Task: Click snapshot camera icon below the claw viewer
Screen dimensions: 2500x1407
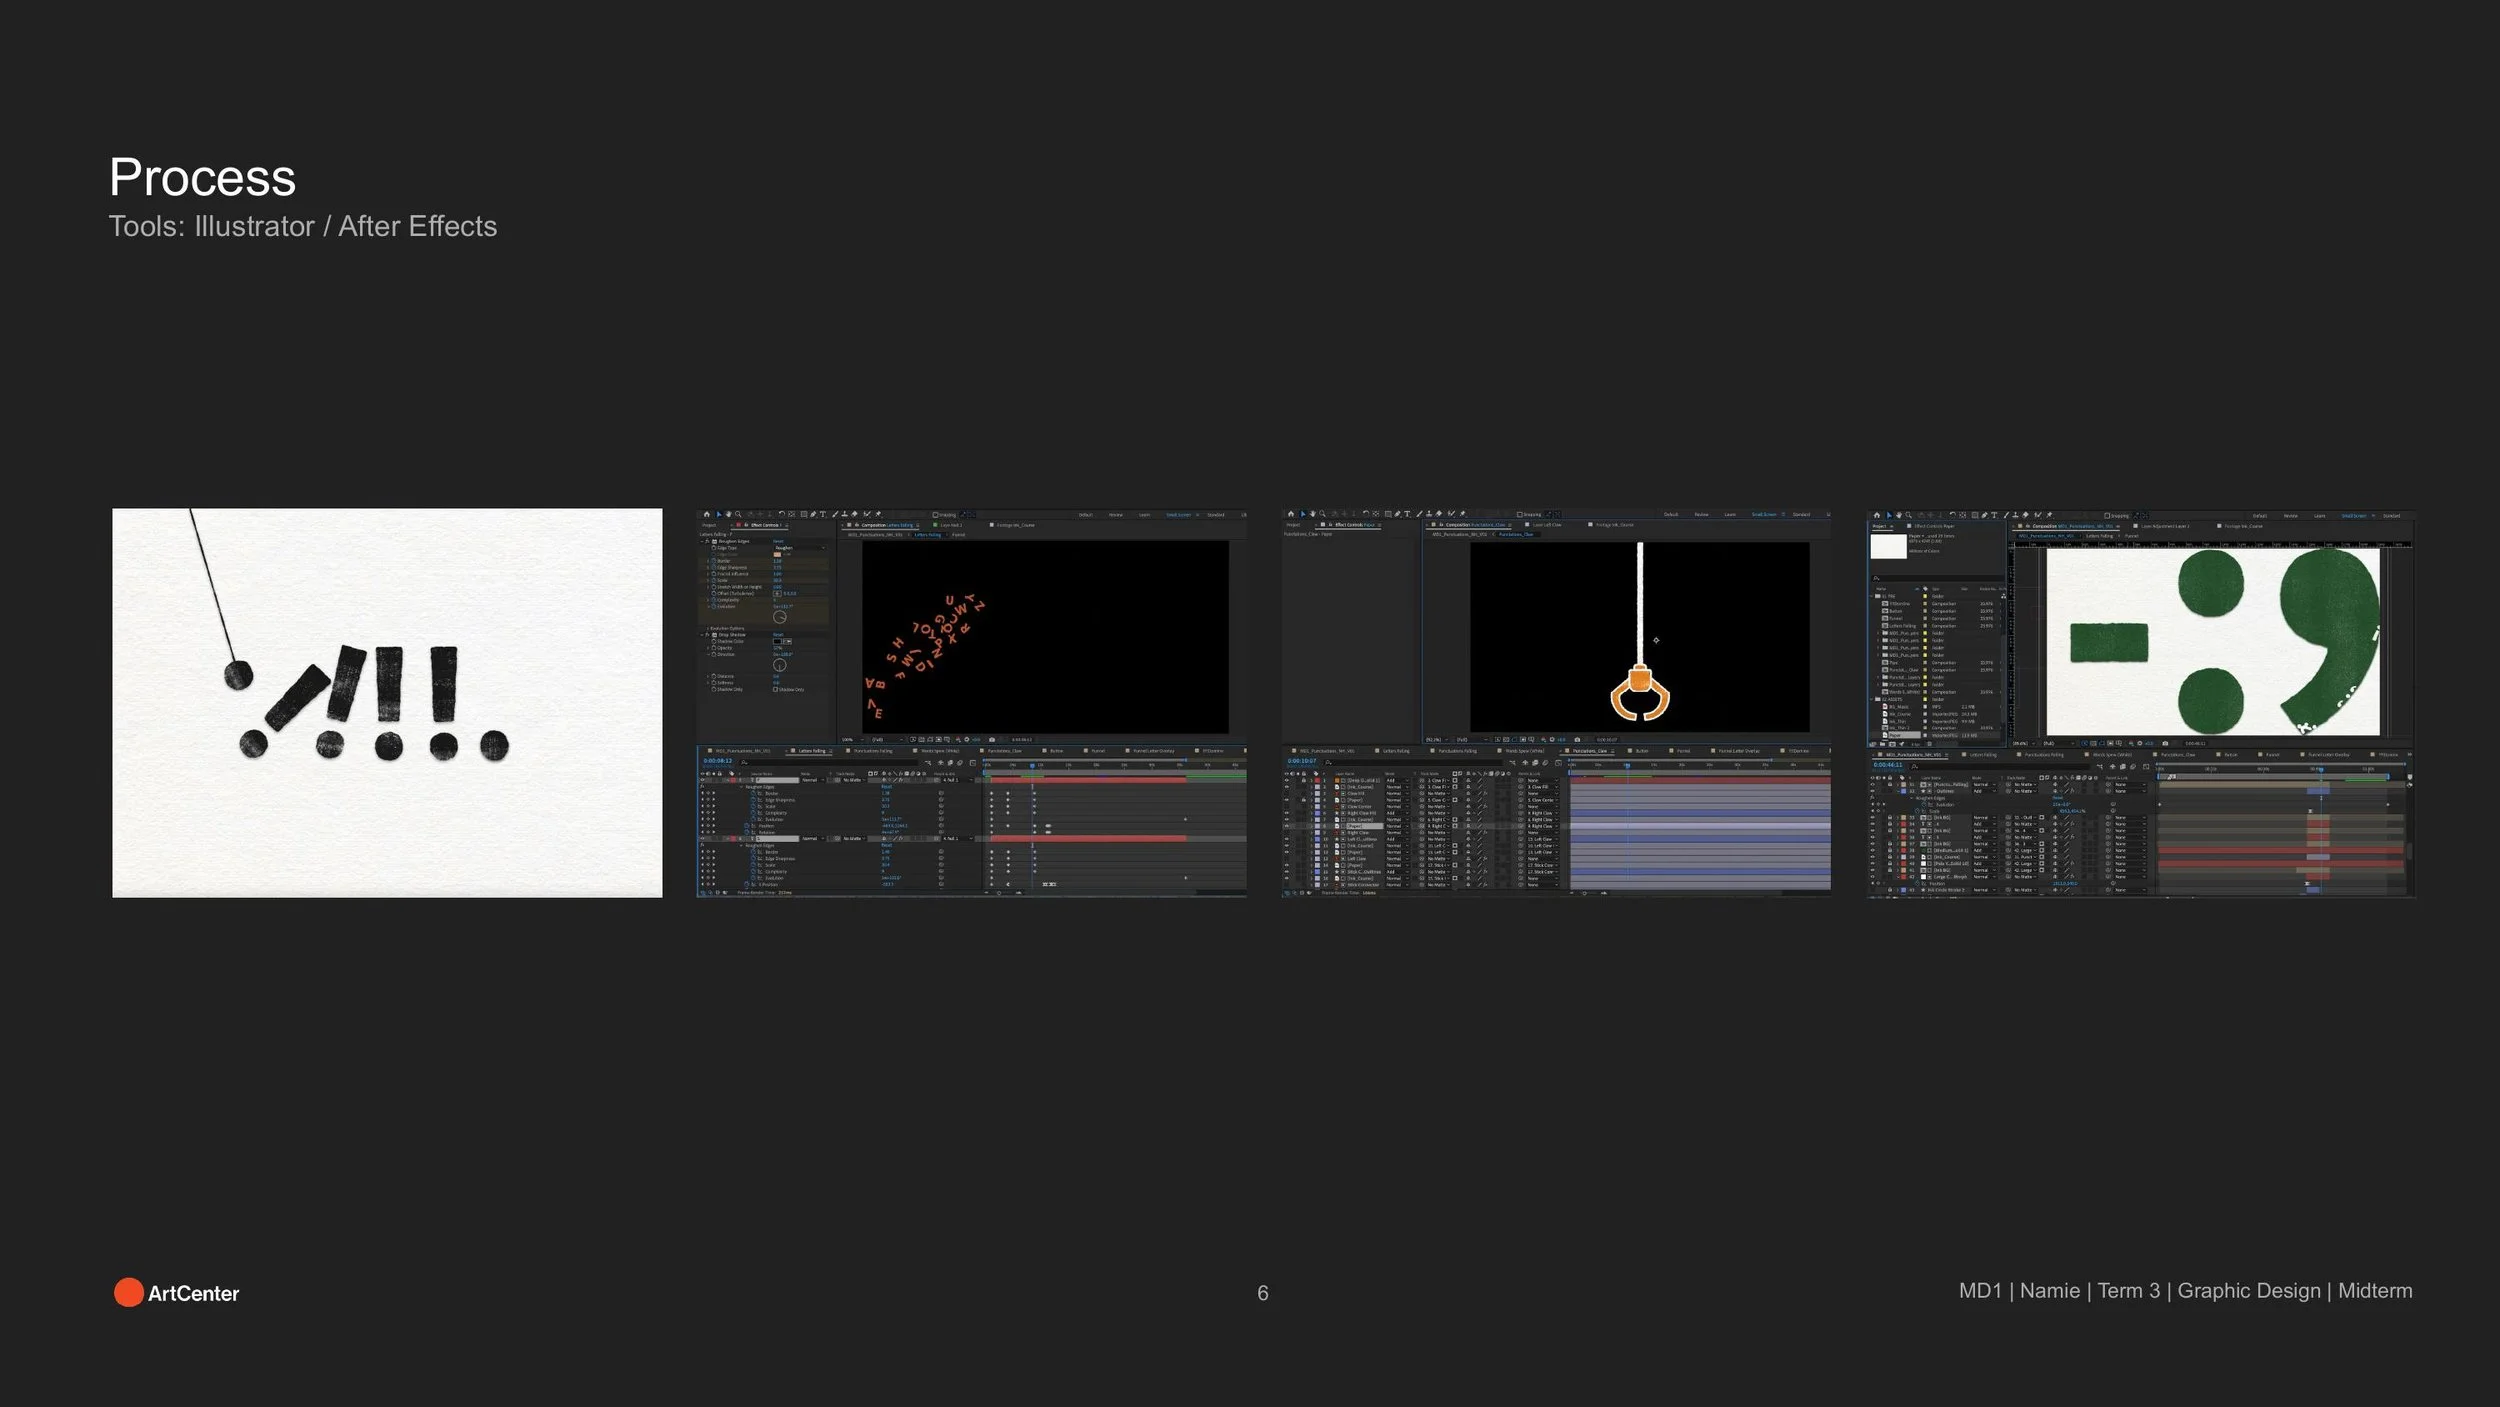Action: 1577,740
